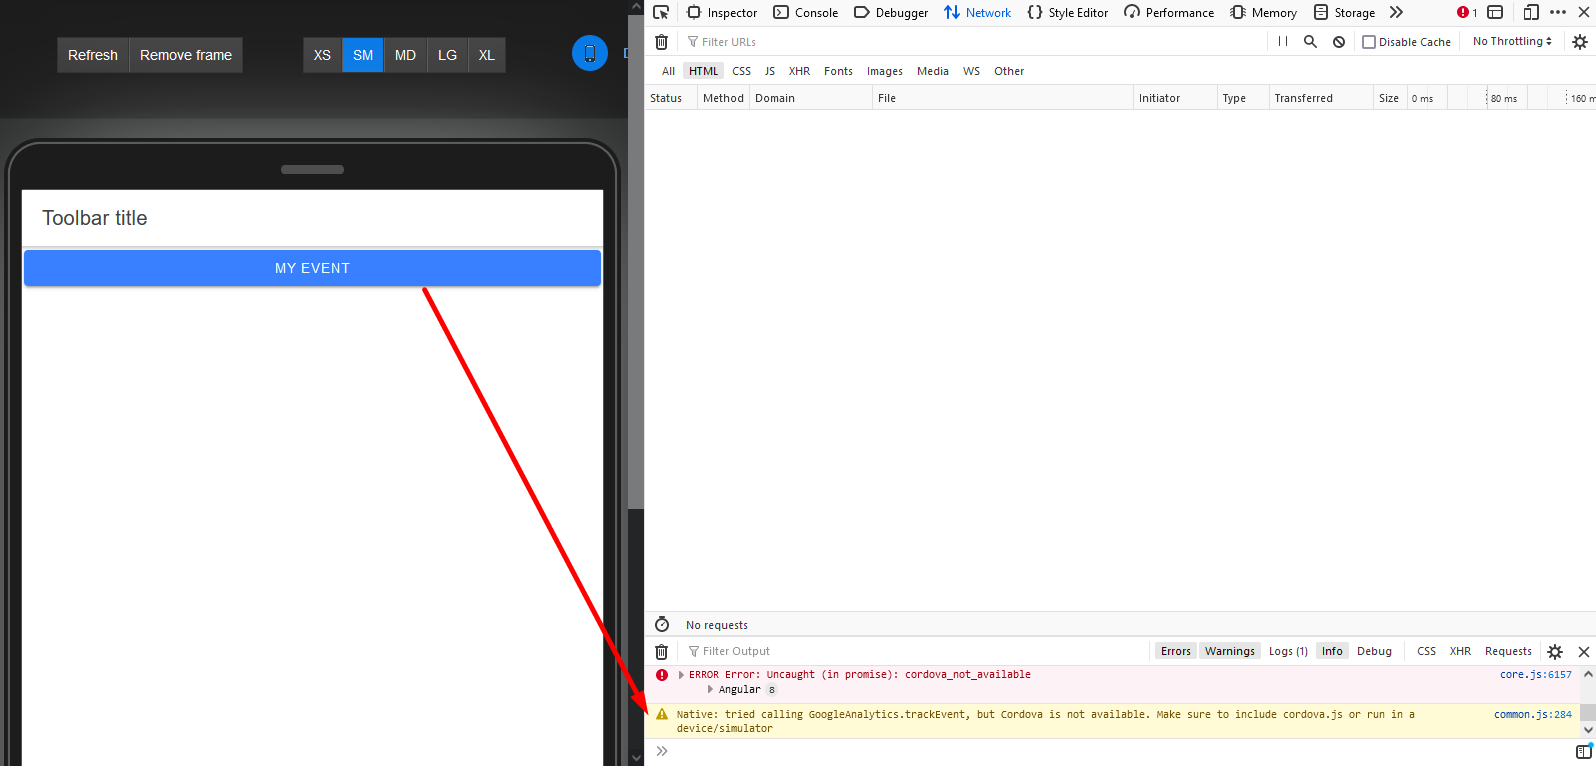The image size is (1596, 766).
Task: Toggle the Media network filter
Action: coord(932,71)
